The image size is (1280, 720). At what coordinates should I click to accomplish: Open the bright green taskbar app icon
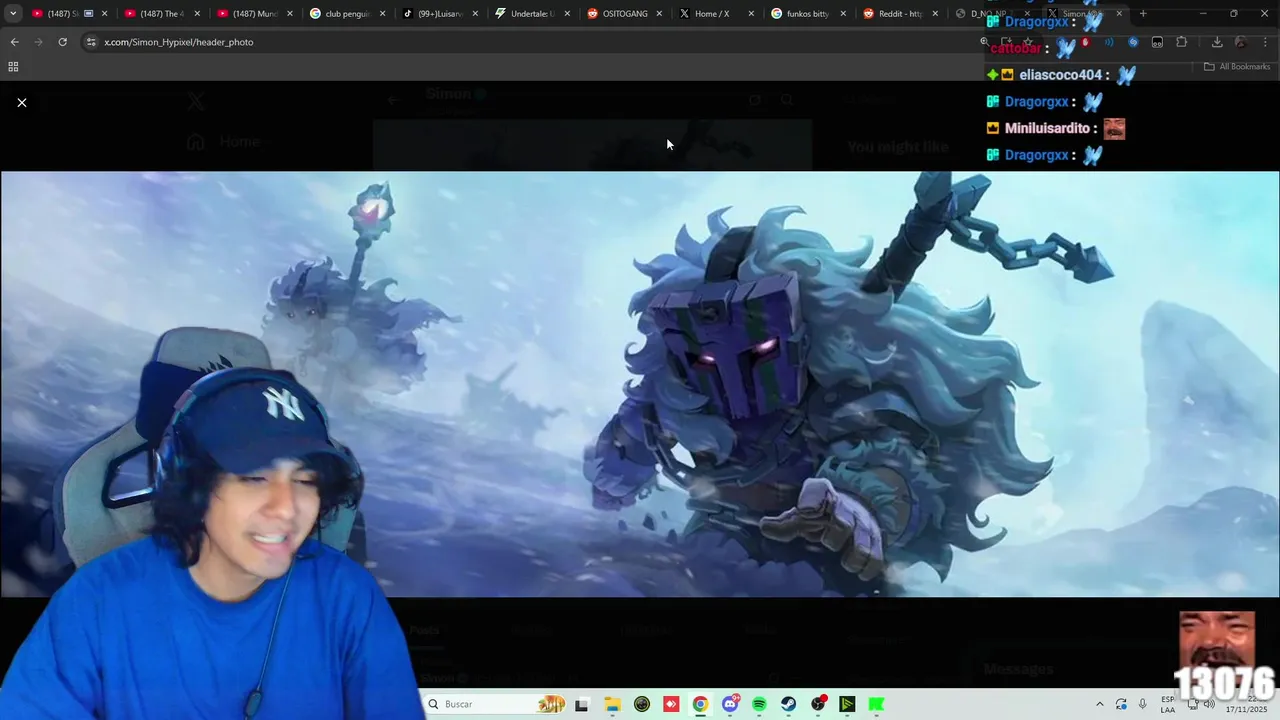click(877, 704)
